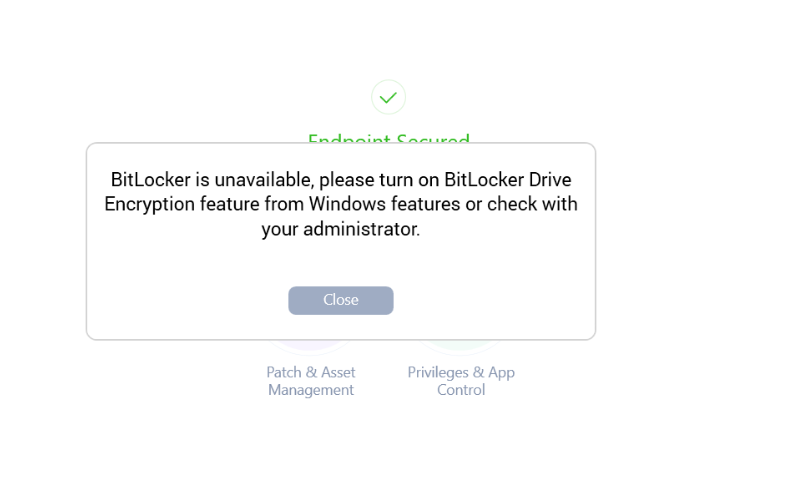
Task: Click the word 'Management' under Patch & Asset
Action: click(x=311, y=390)
